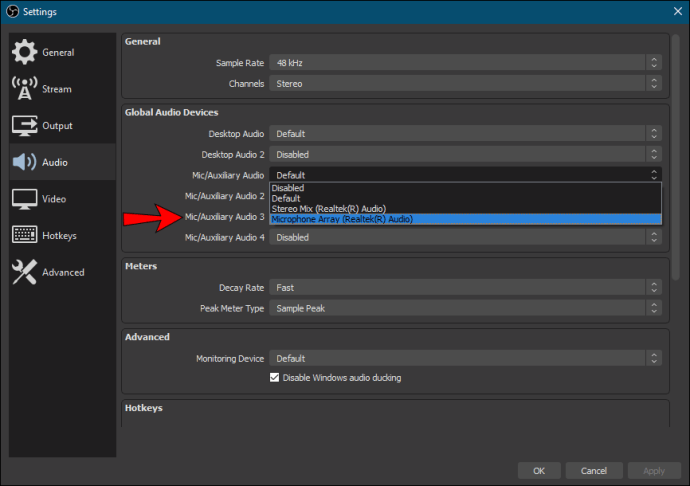Viewport: 690px width, 486px height.
Task: Click the Hotkeys keyboard icon
Action: [x=24, y=235]
